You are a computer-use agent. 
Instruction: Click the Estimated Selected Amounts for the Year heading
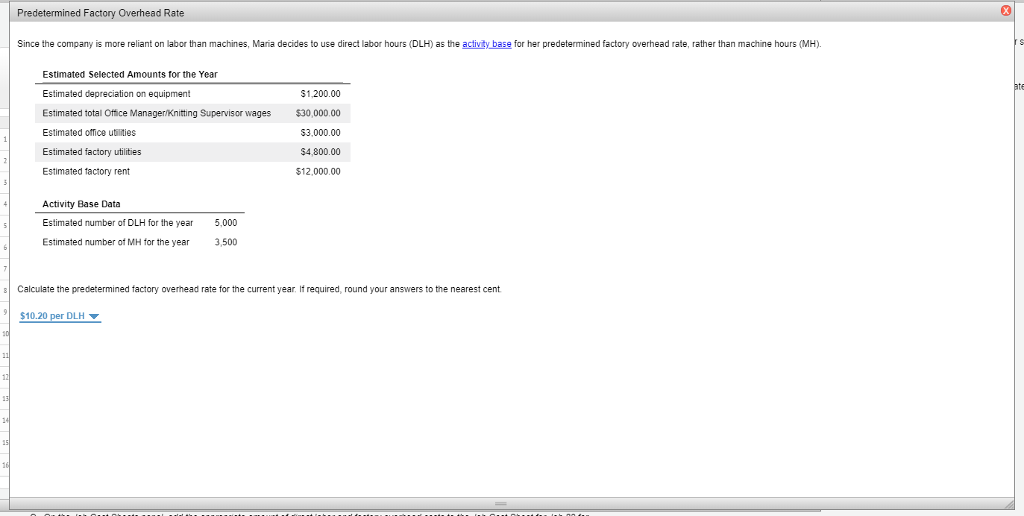[x=130, y=74]
